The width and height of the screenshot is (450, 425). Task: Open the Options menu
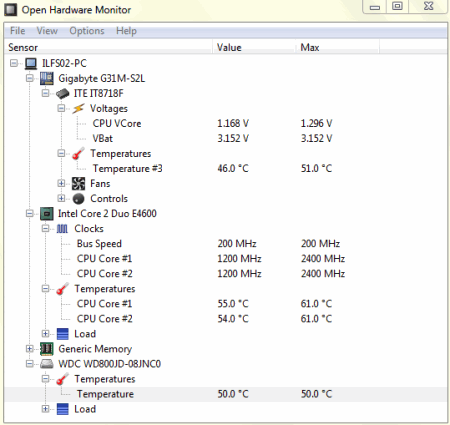(87, 31)
